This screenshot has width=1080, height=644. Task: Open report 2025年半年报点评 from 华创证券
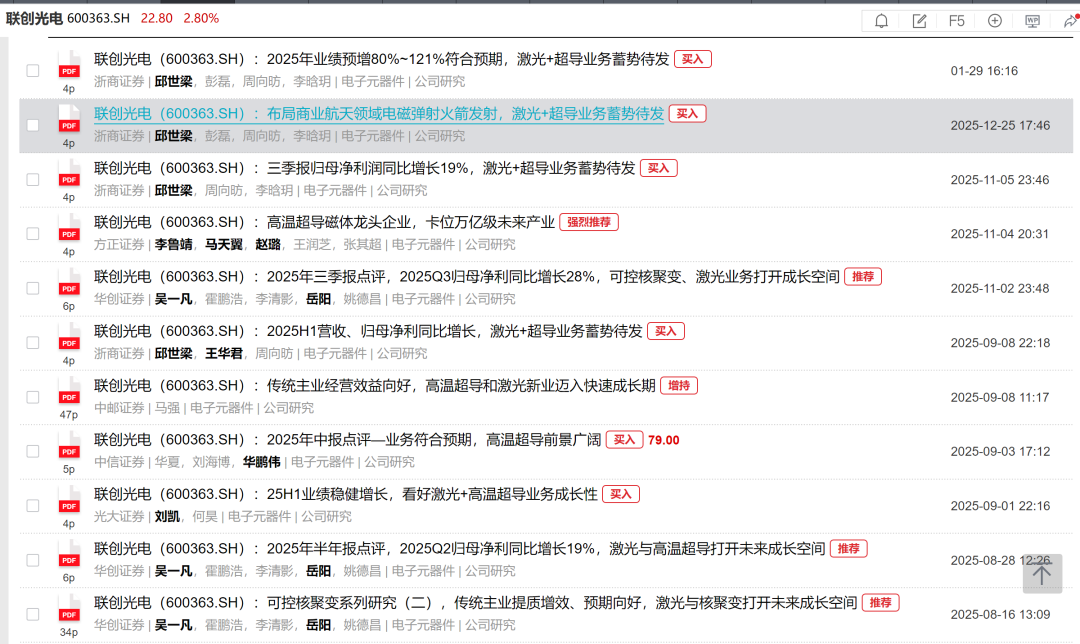pos(459,549)
